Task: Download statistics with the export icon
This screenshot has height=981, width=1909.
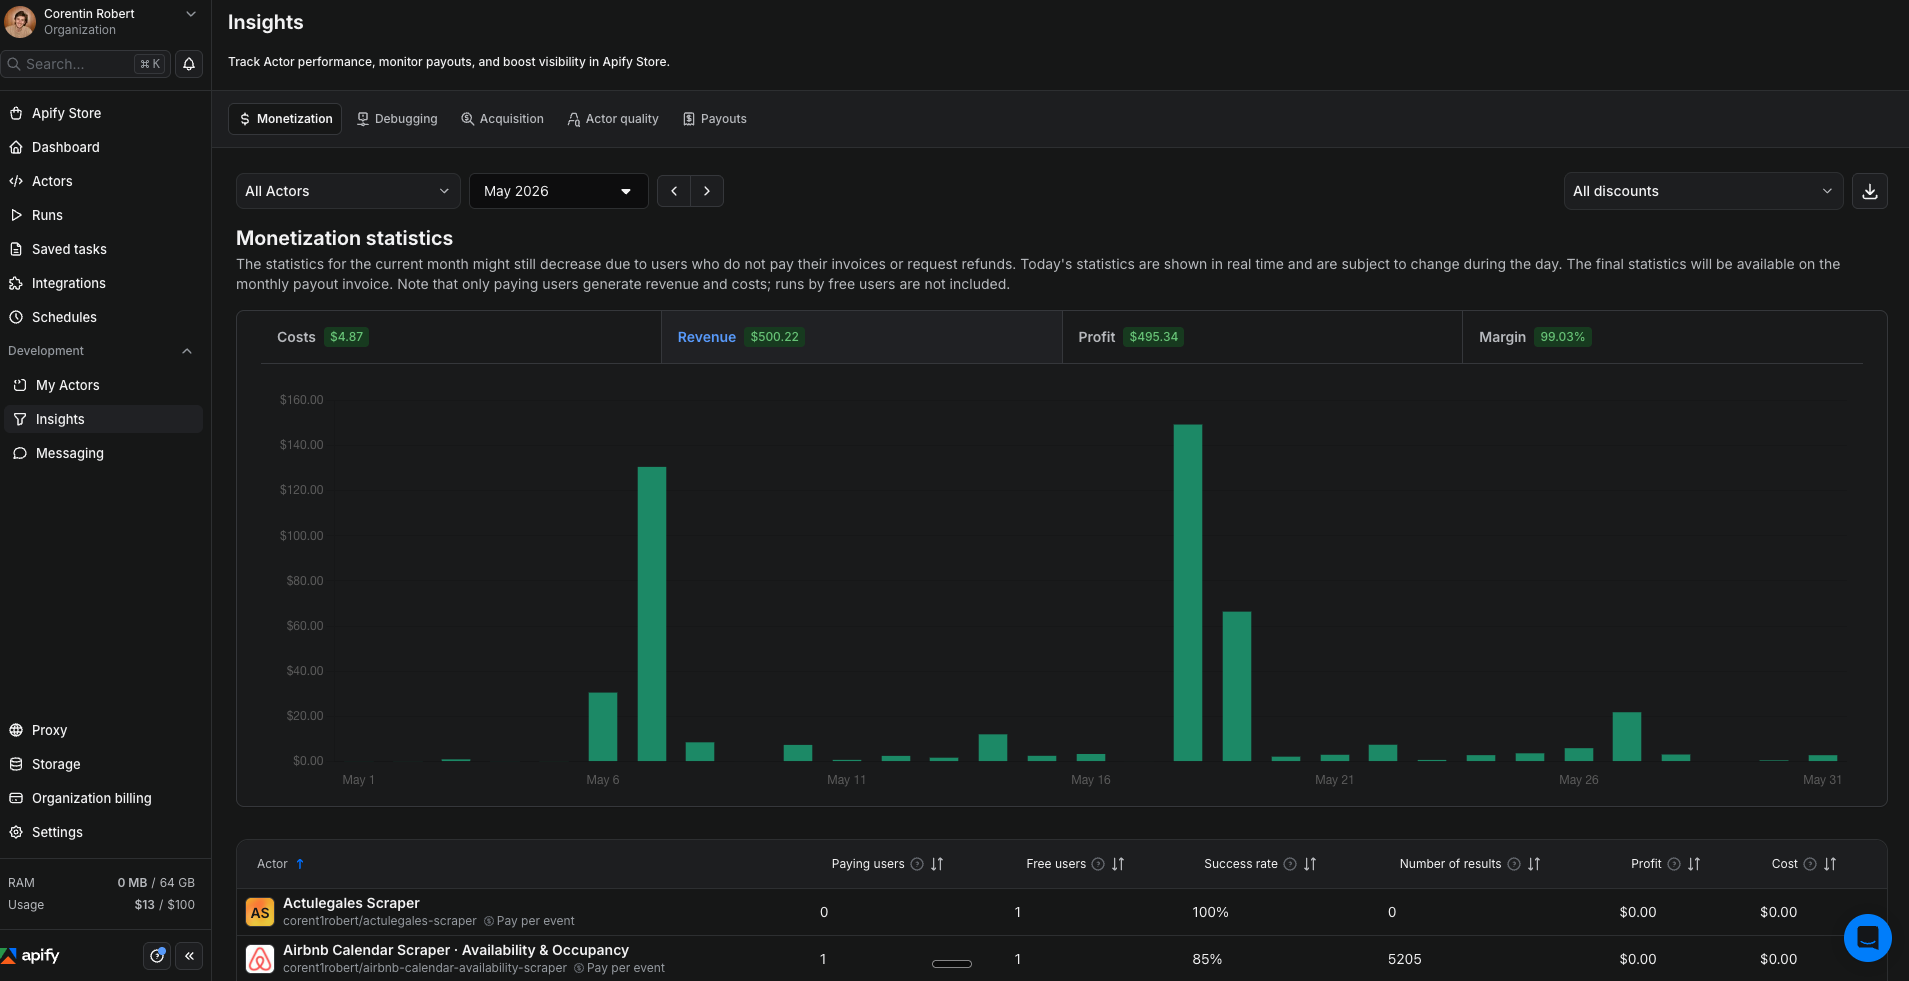Action: click(x=1869, y=191)
